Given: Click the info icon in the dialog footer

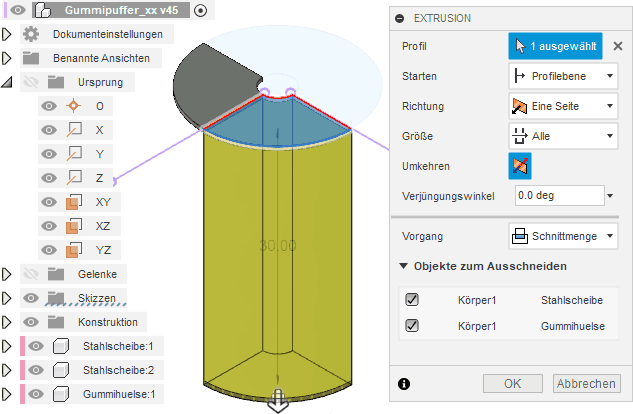Looking at the screenshot, I should click(x=404, y=384).
